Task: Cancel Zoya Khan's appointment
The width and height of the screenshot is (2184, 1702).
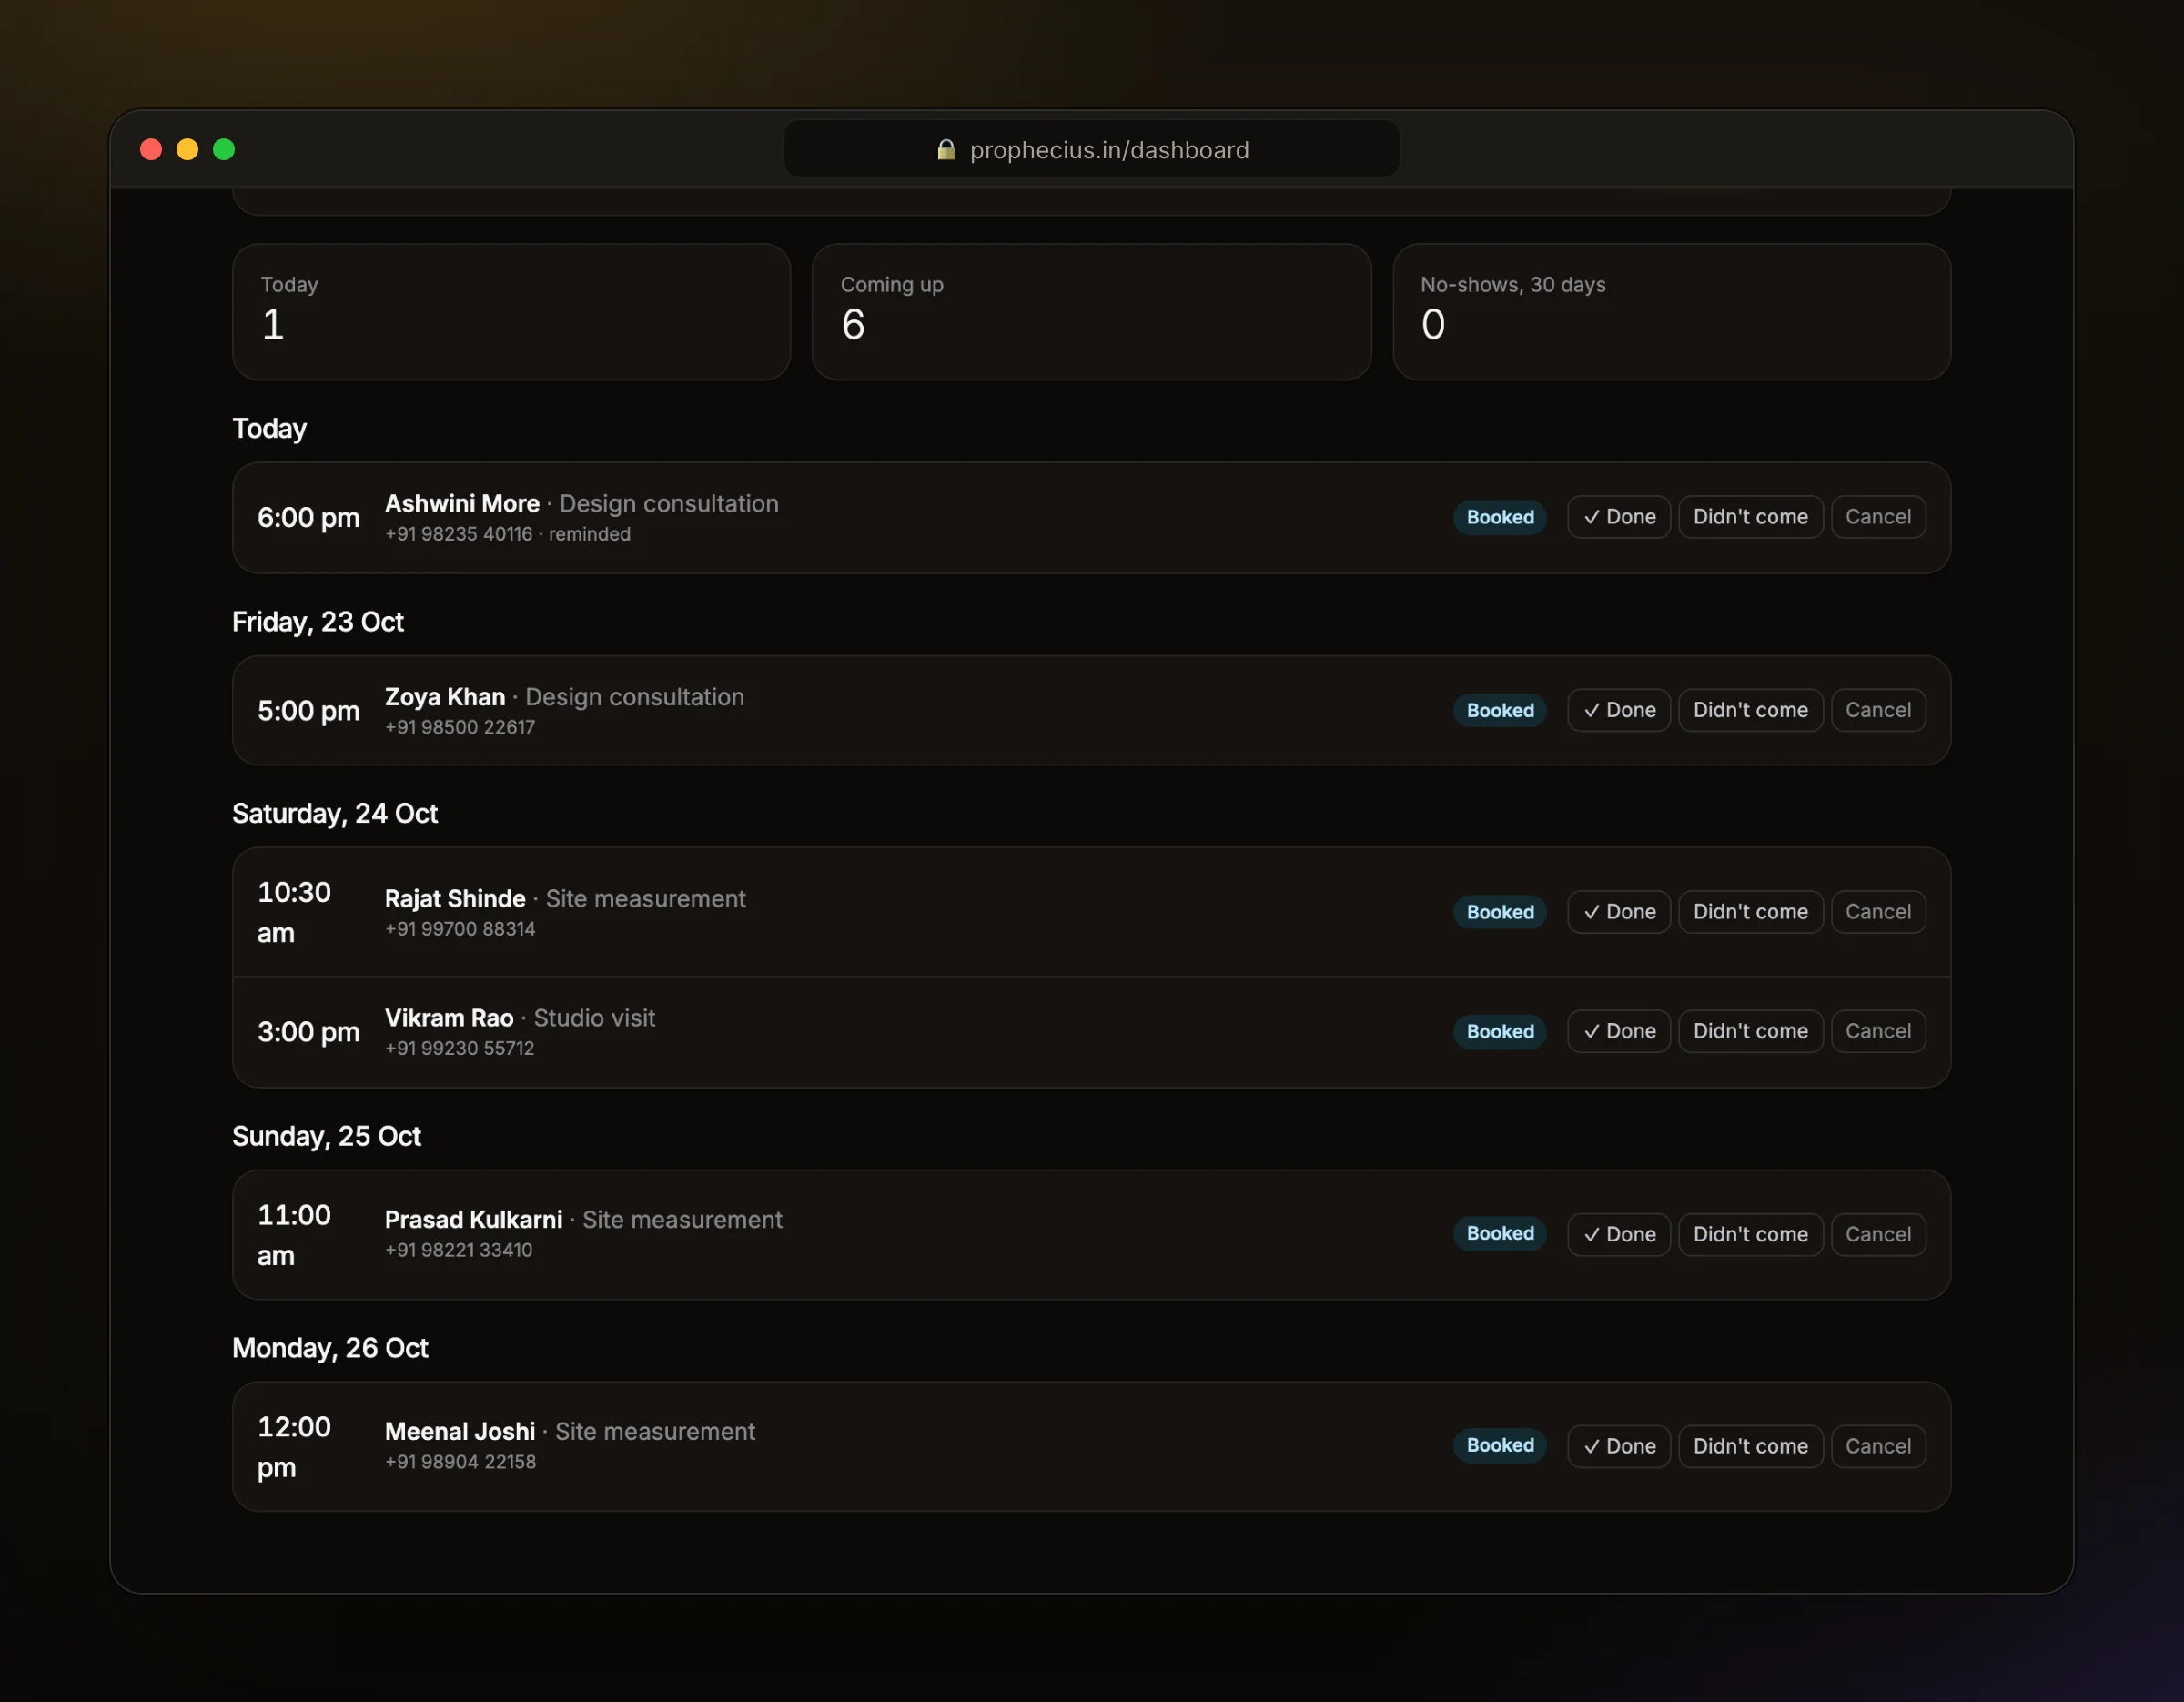Action: tap(1877, 710)
